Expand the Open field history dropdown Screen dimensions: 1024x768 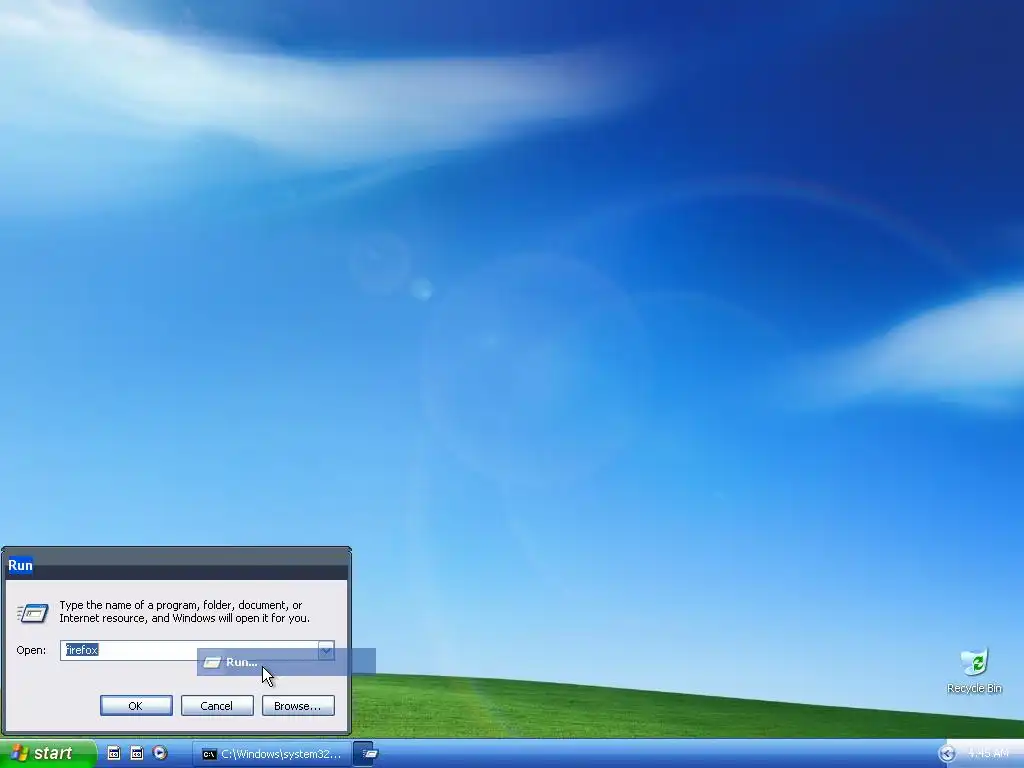tap(326, 650)
